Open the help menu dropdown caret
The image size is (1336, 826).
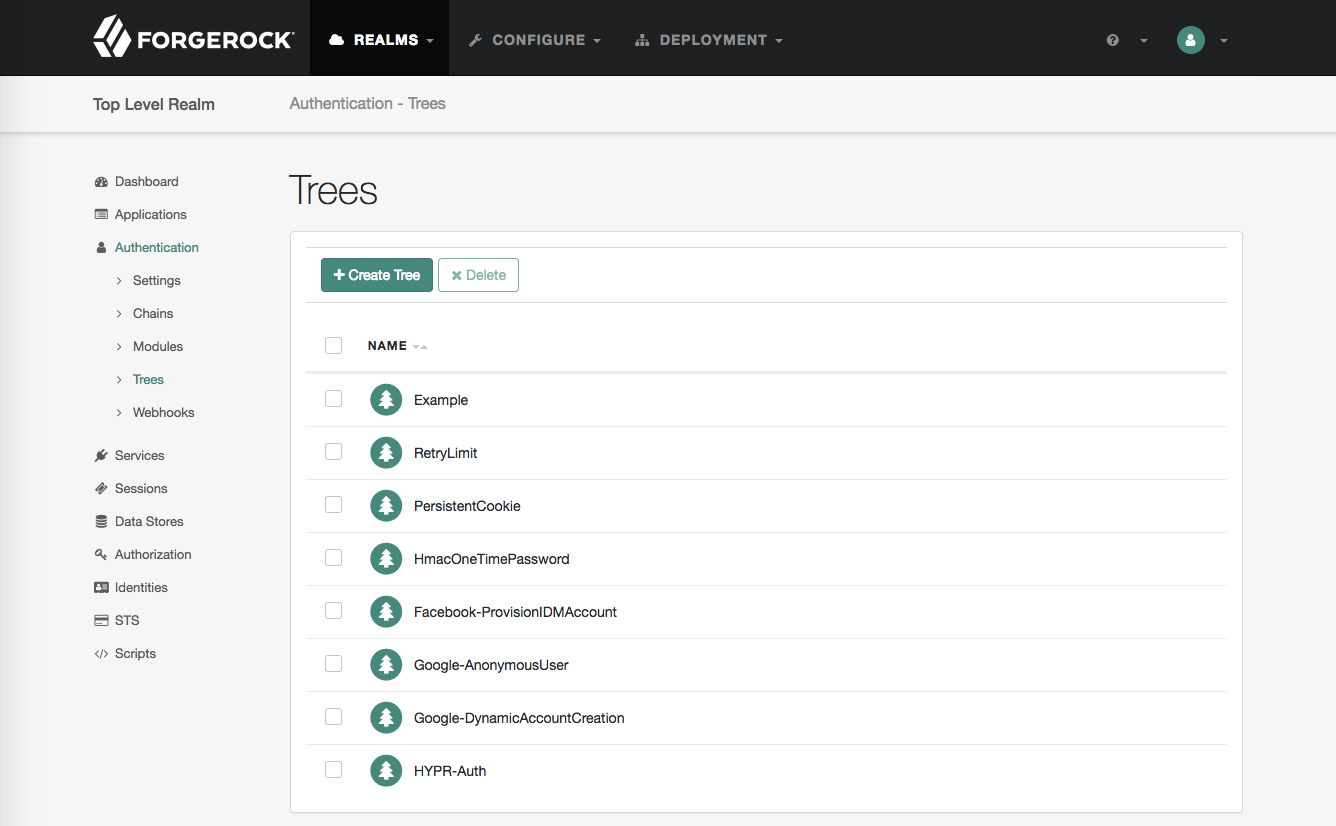[1144, 41]
